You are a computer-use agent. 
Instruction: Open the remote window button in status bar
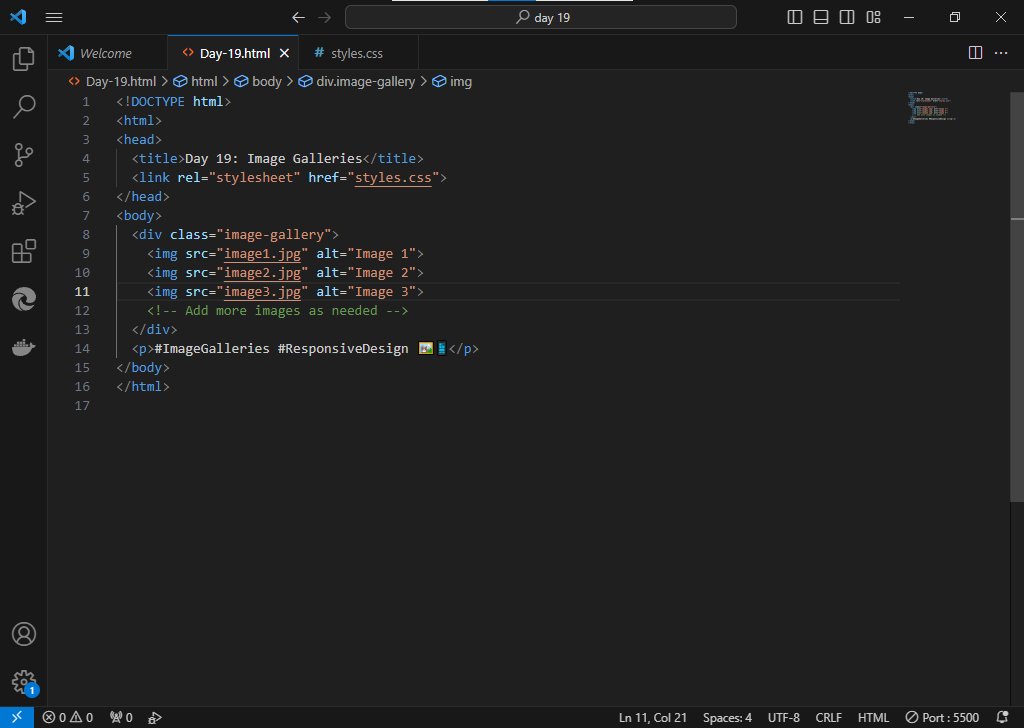coord(17,718)
